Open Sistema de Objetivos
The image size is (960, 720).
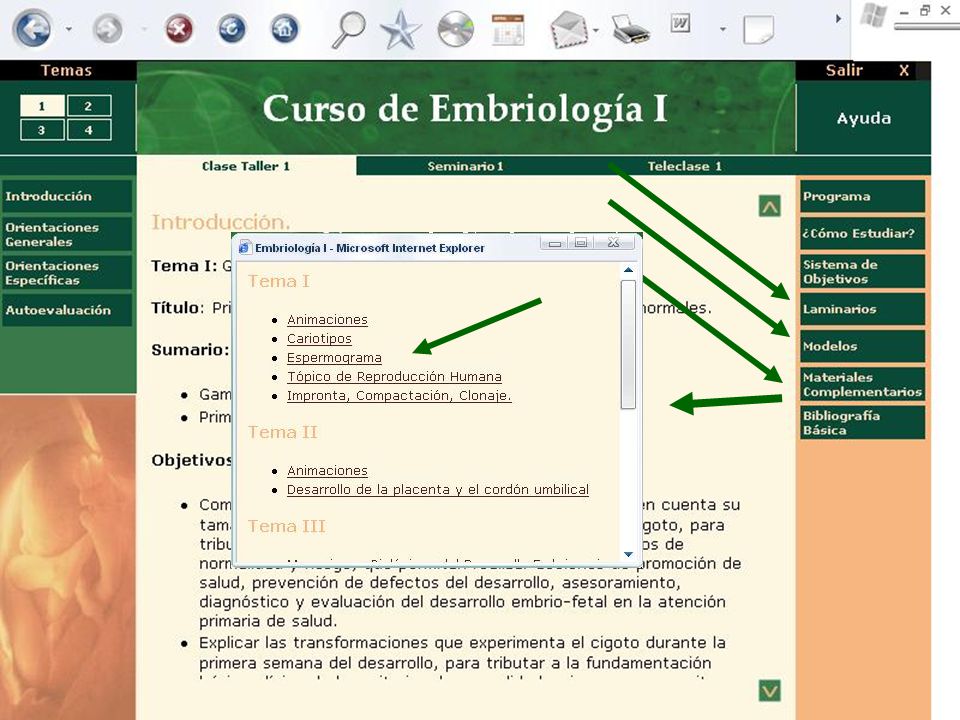pyautogui.click(x=863, y=271)
